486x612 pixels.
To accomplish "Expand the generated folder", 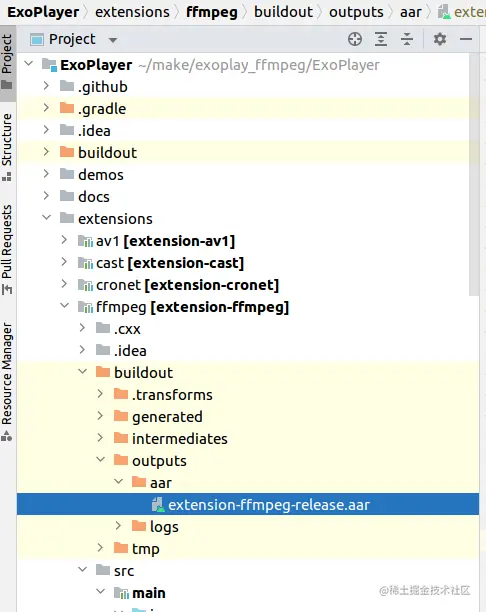I will tap(100, 416).
